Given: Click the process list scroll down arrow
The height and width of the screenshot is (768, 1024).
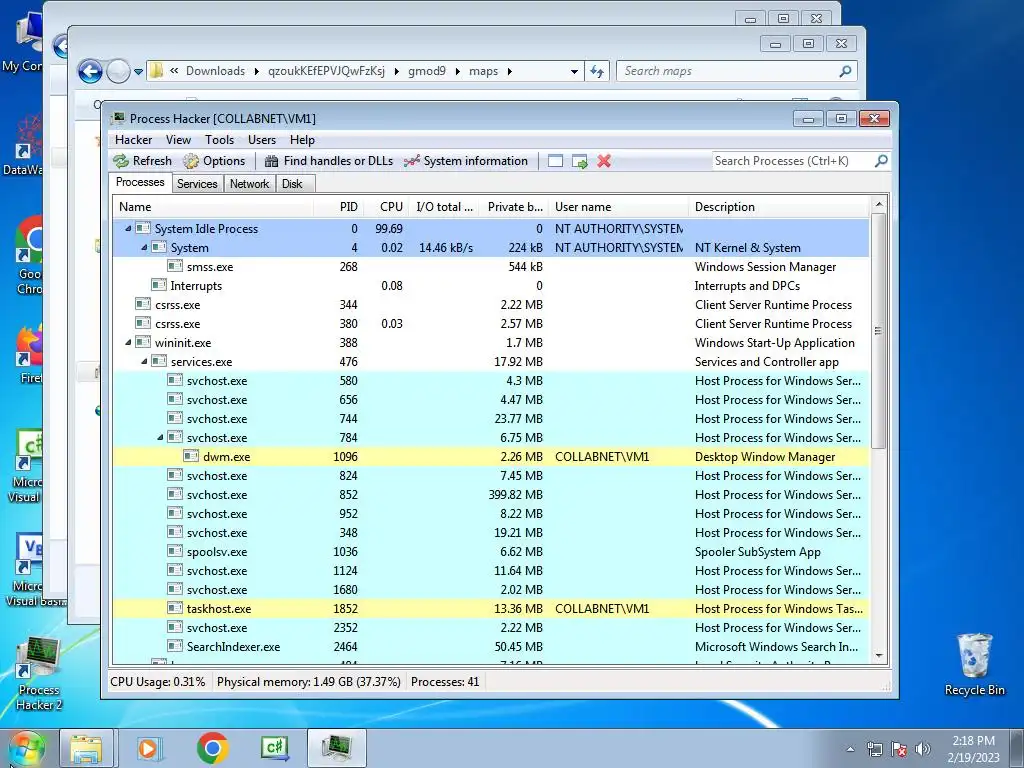Looking at the screenshot, I should click(x=879, y=656).
